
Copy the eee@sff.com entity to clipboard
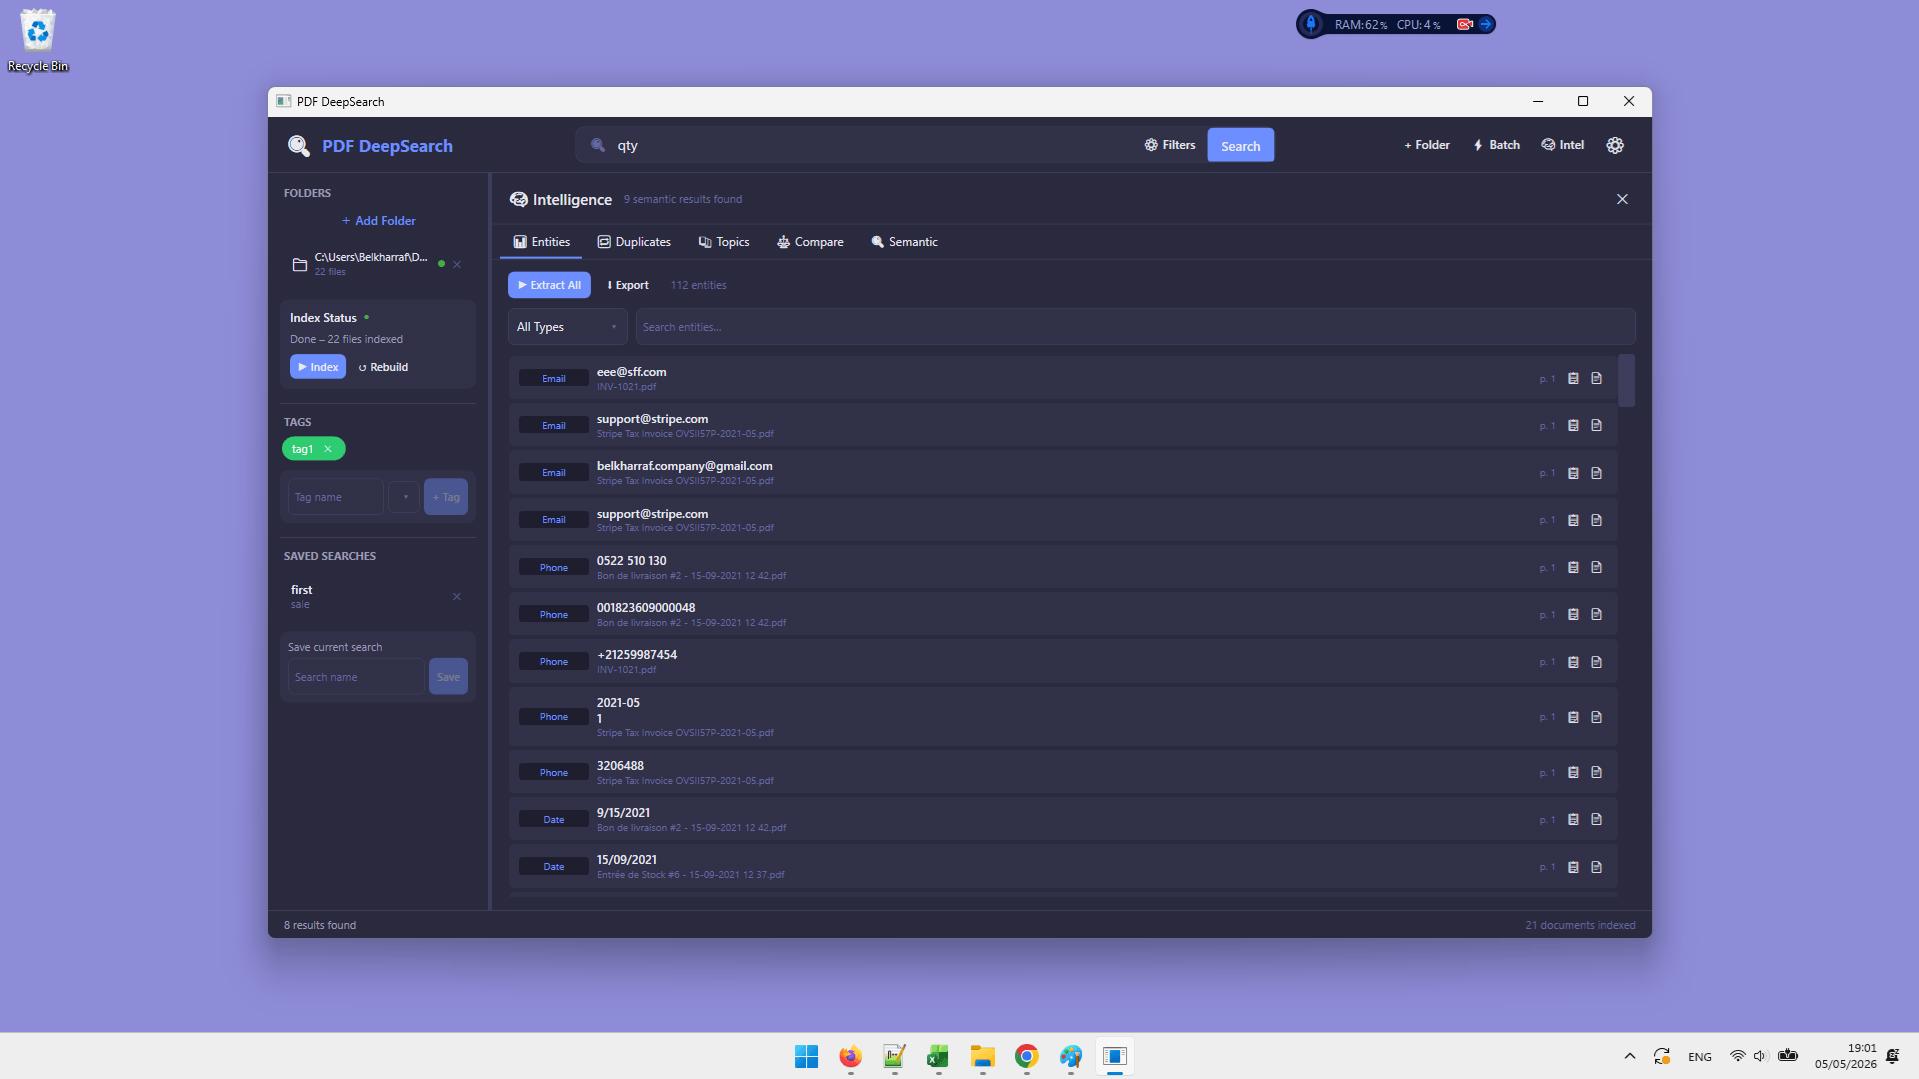[x=1573, y=379]
